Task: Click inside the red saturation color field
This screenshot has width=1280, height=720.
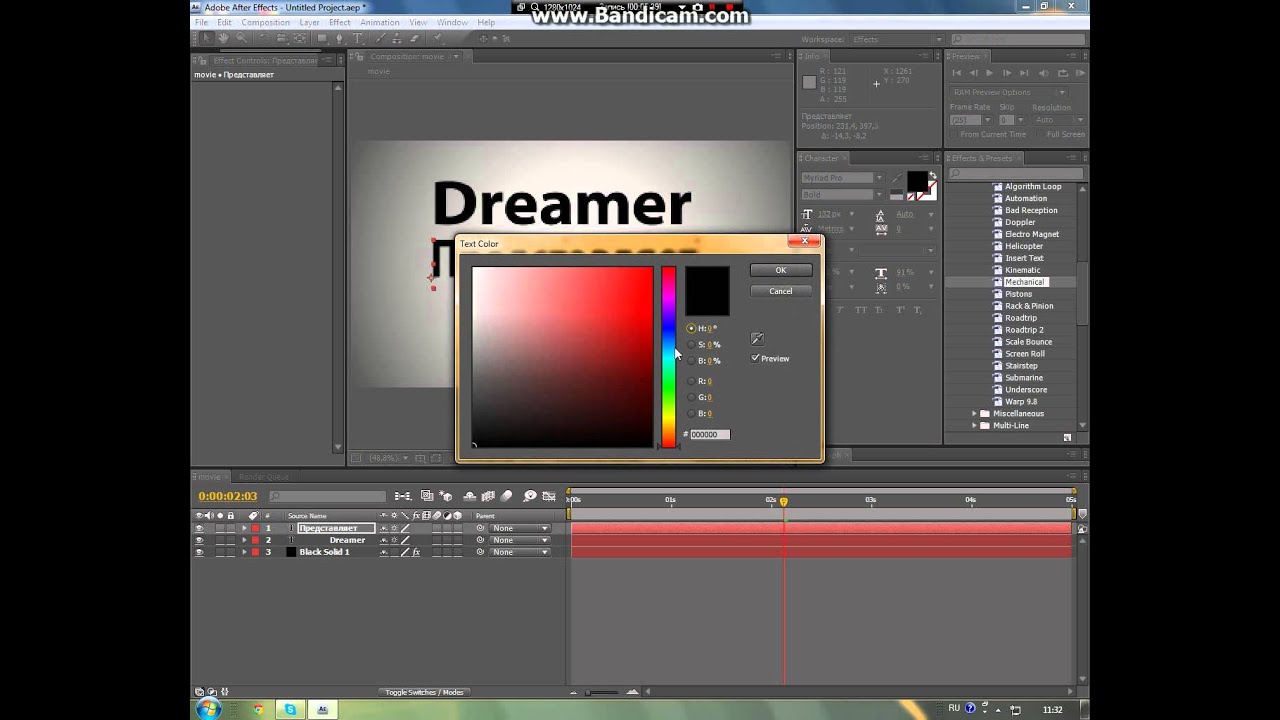Action: coord(562,357)
